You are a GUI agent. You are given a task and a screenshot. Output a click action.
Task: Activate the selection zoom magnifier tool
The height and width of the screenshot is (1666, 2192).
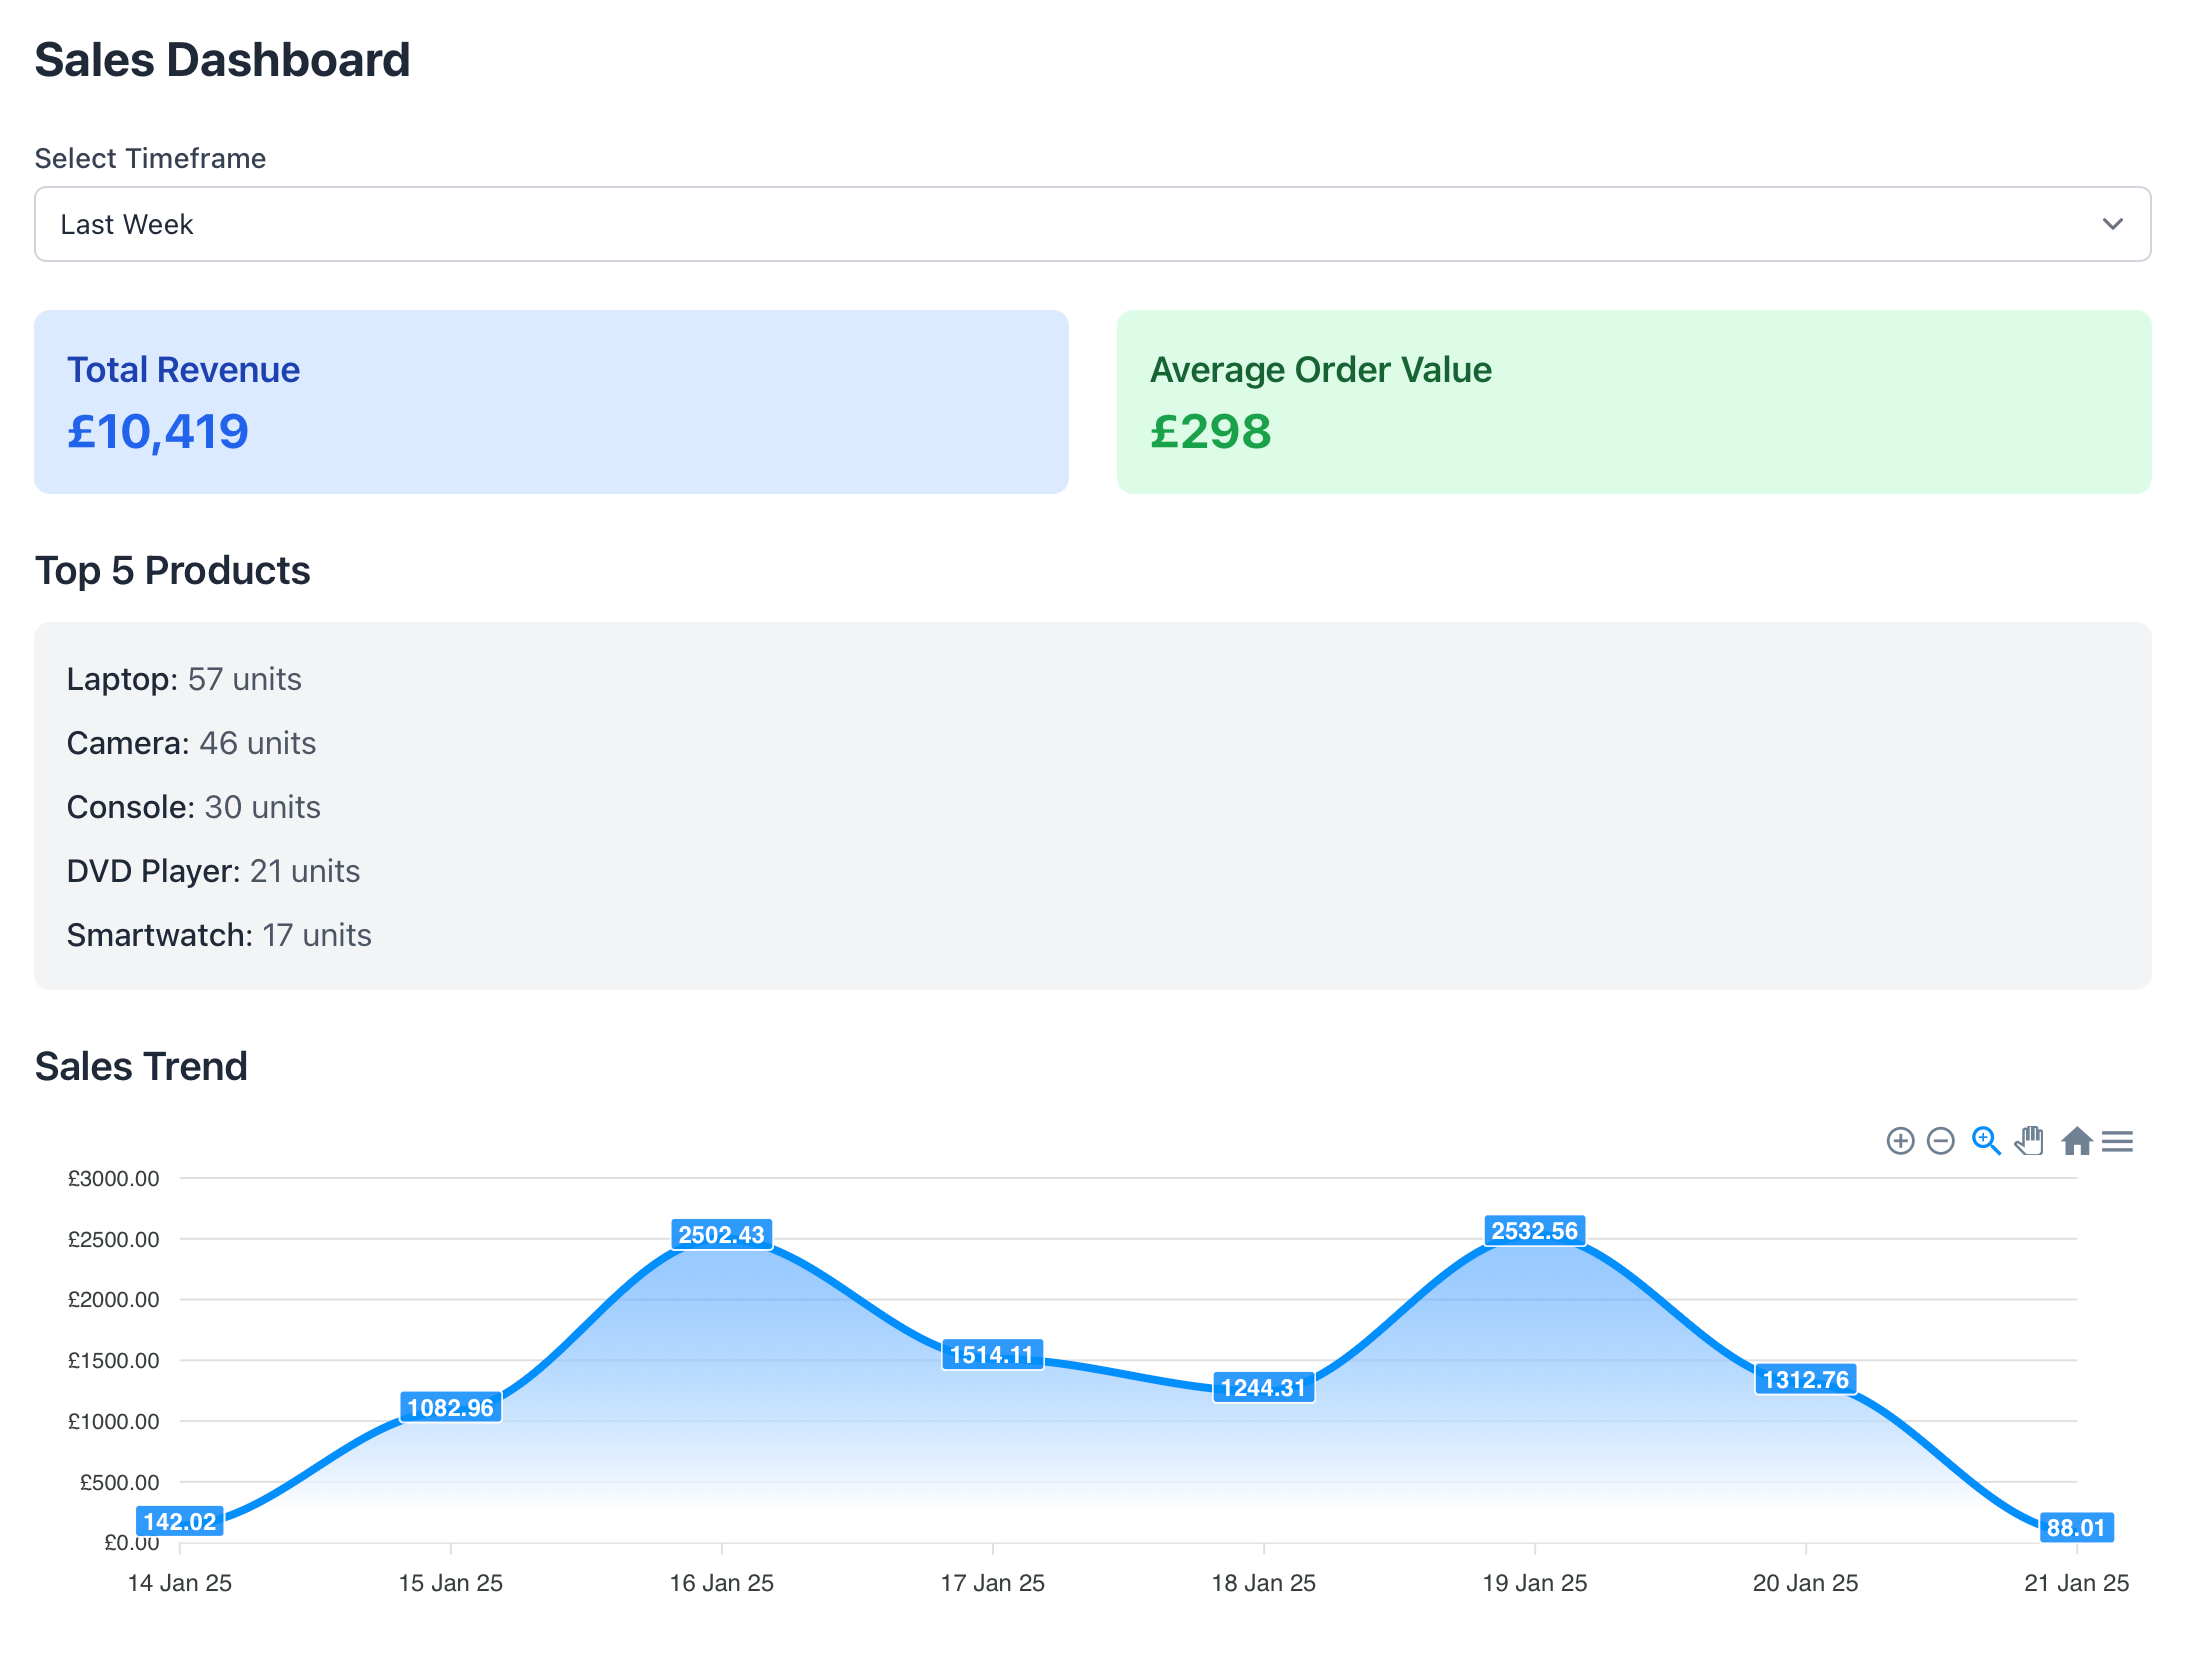tap(1985, 1141)
